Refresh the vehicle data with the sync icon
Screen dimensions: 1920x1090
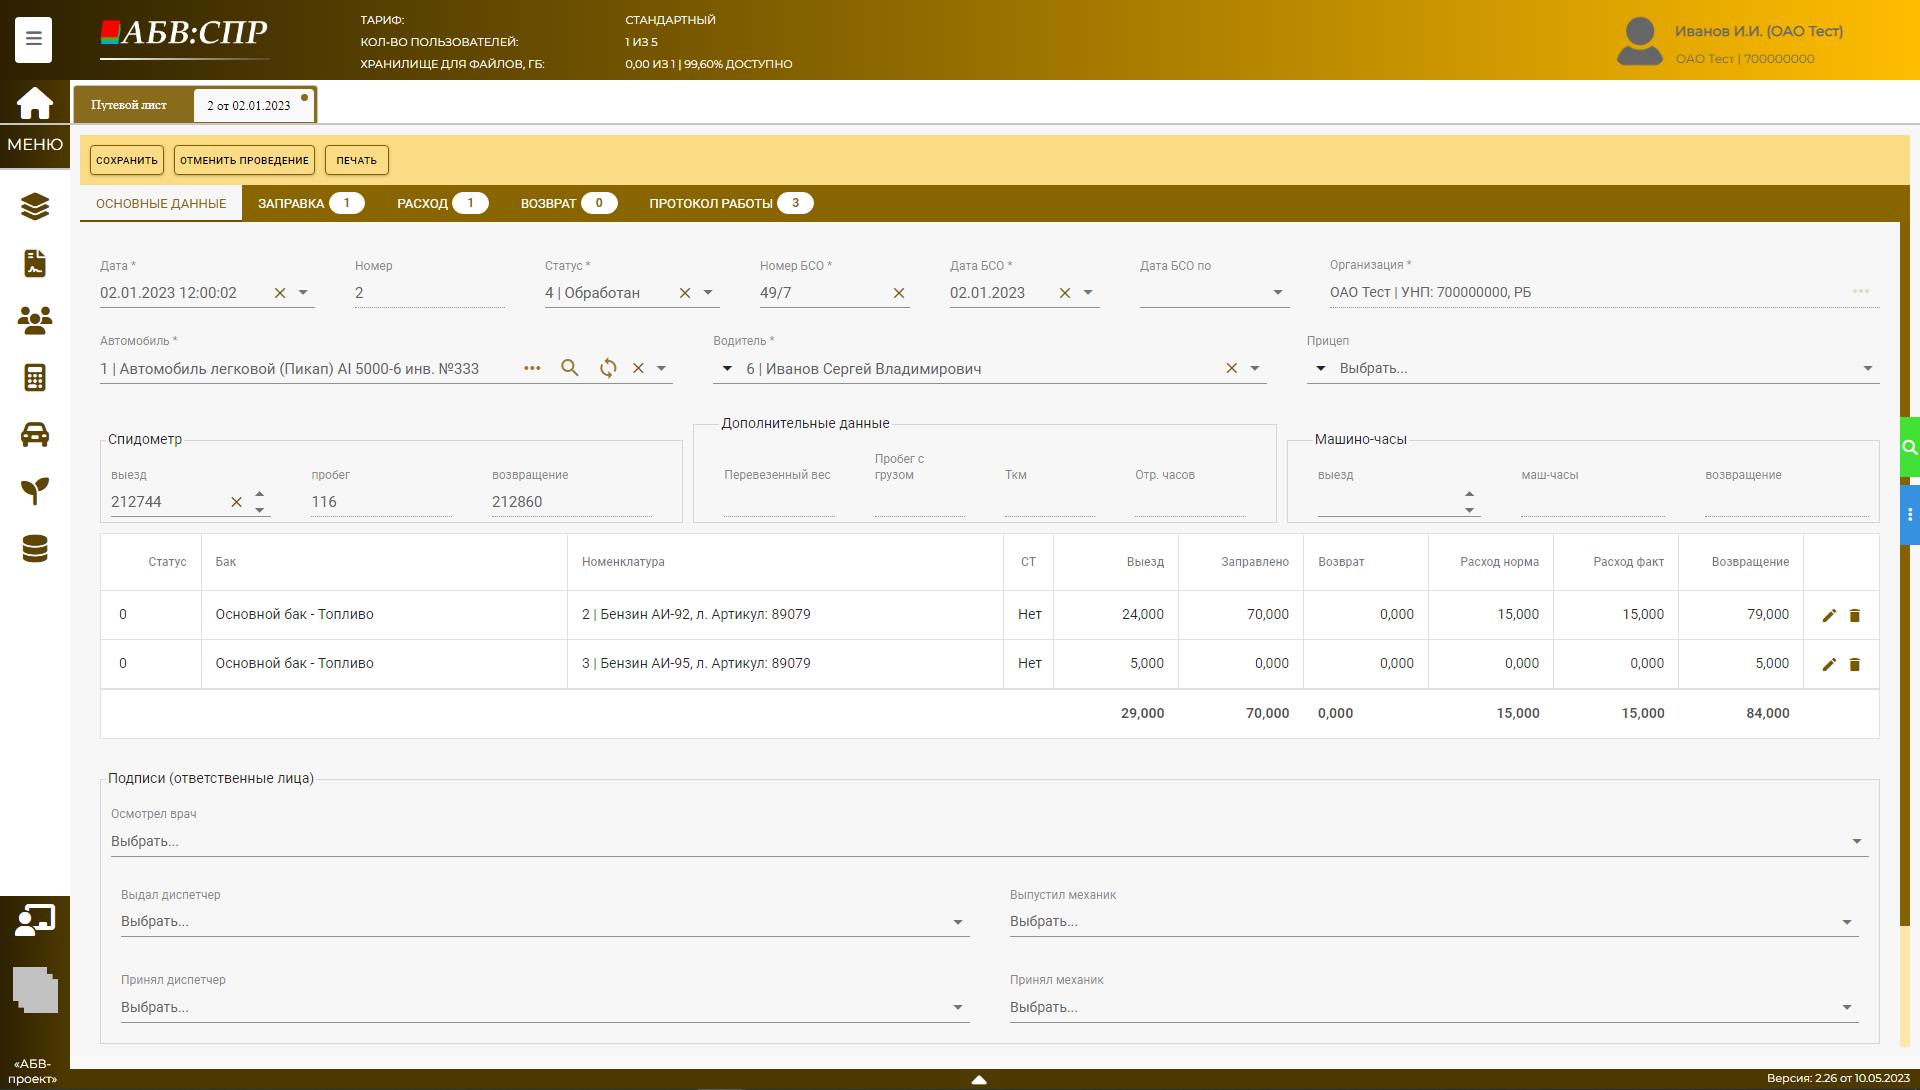(x=608, y=368)
